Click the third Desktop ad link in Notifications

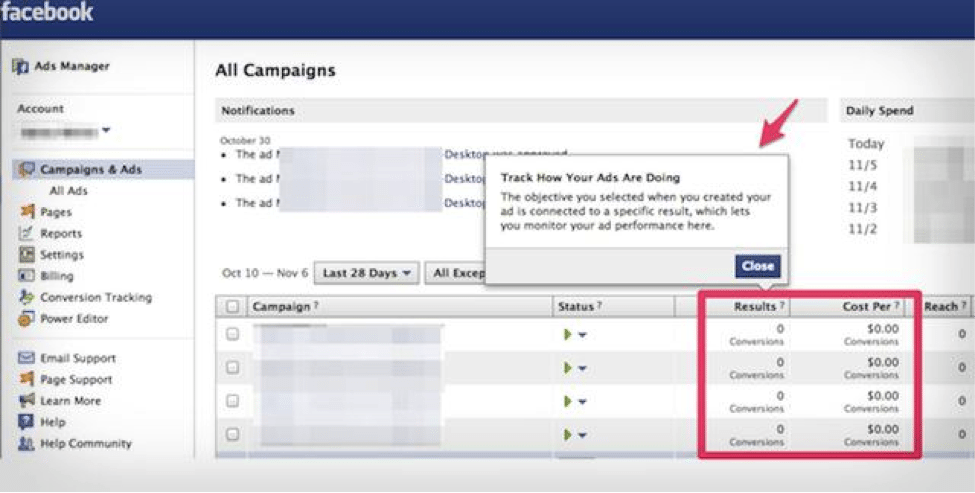click(464, 203)
